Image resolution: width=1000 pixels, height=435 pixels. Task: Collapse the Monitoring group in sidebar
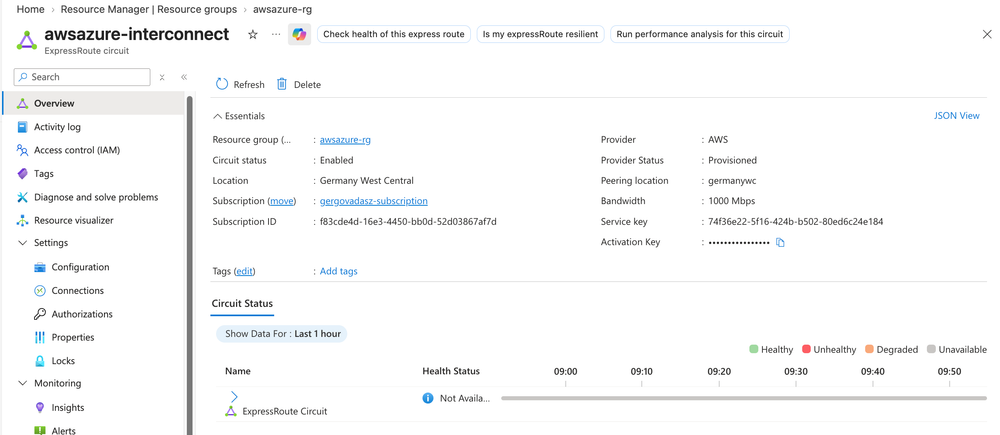tap(22, 383)
